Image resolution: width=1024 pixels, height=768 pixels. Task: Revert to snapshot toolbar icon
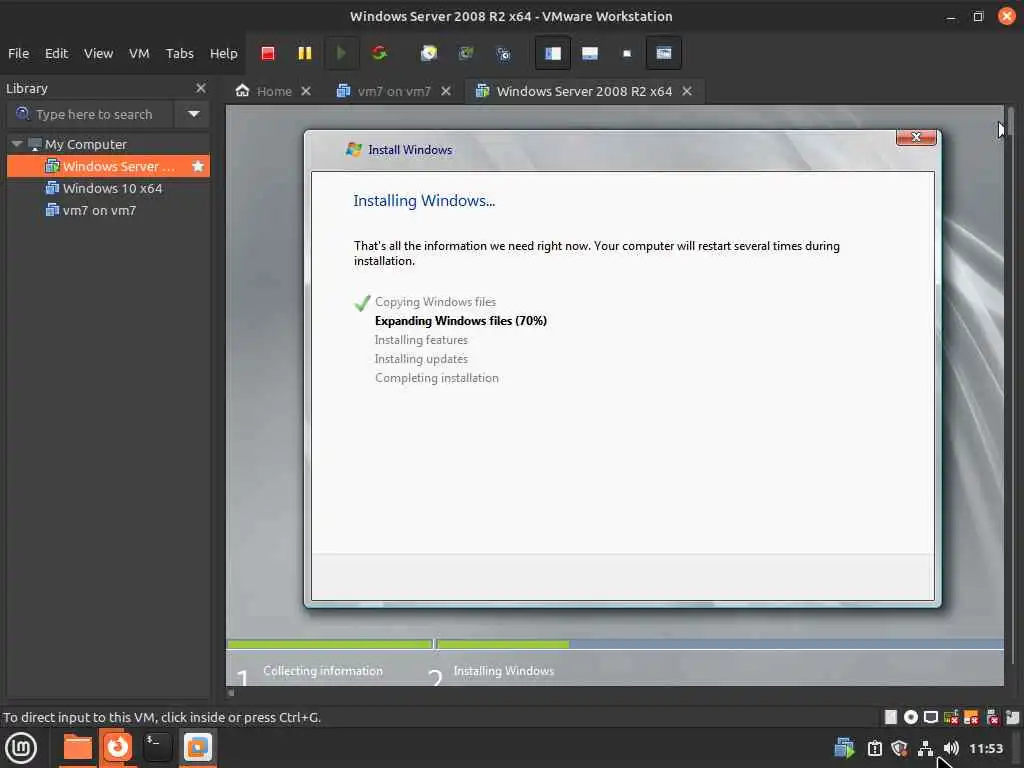(x=466, y=54)
